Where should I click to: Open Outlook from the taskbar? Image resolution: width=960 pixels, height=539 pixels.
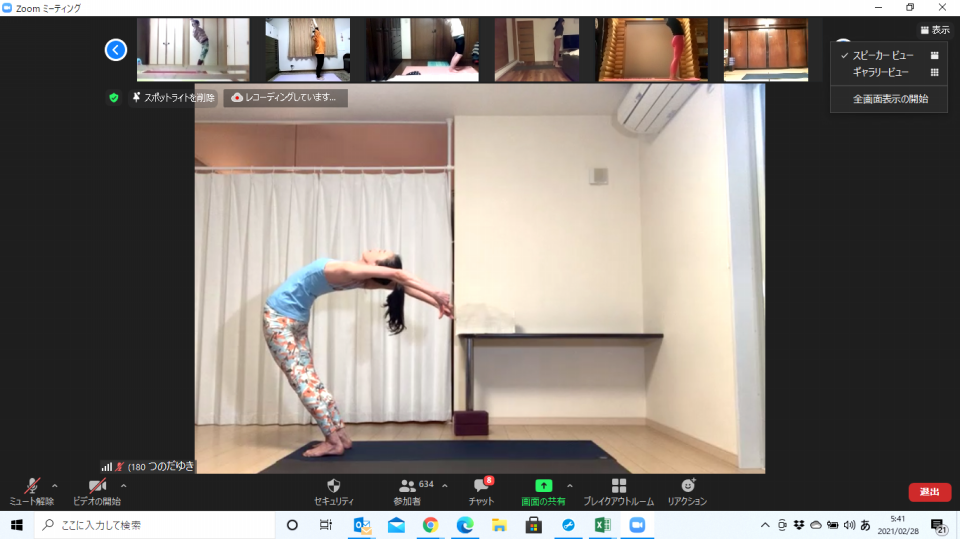[x=362, y=525]
